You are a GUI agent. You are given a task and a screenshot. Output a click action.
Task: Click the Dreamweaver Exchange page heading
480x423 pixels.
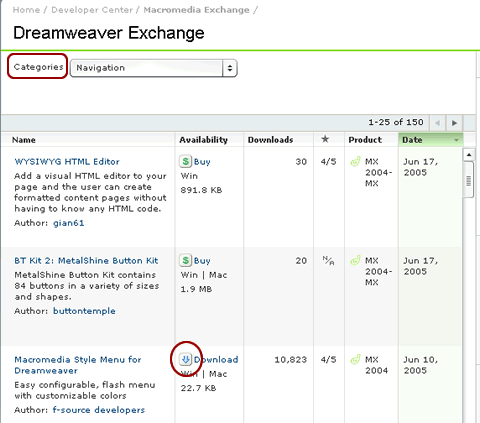click(x=109, y=33)
